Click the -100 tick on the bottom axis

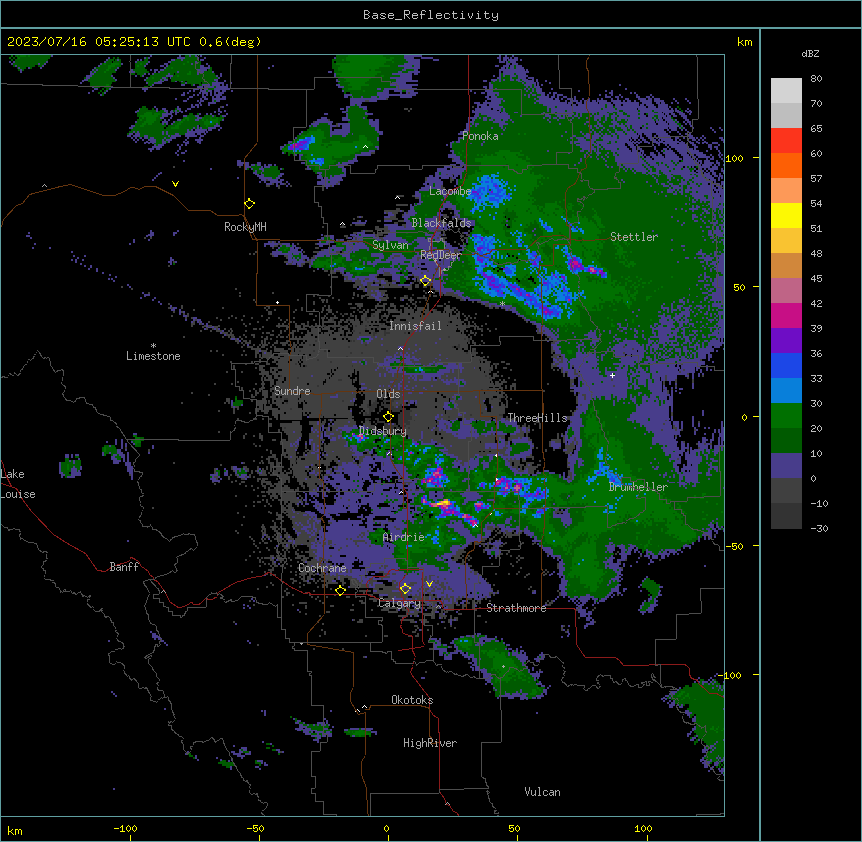click(125, 828)
